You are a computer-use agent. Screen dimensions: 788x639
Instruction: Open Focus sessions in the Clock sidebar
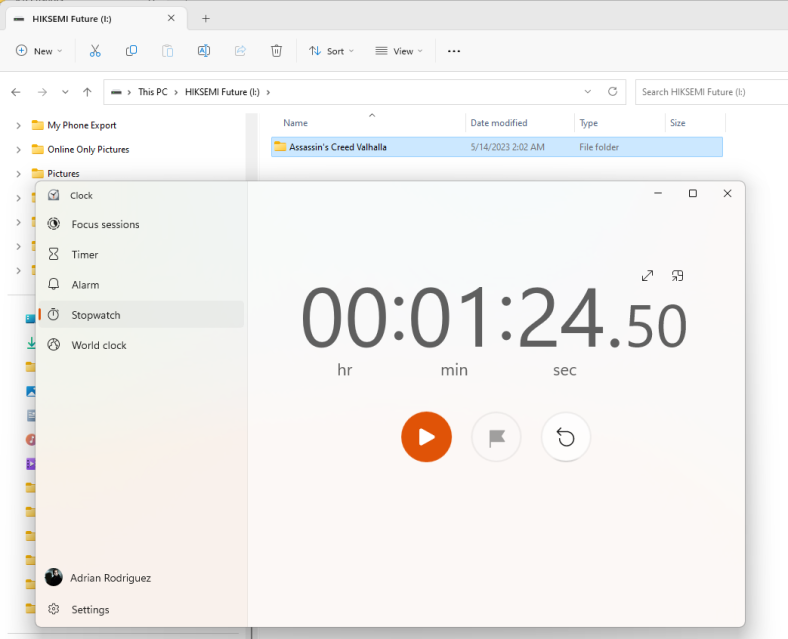pos(105,225)
